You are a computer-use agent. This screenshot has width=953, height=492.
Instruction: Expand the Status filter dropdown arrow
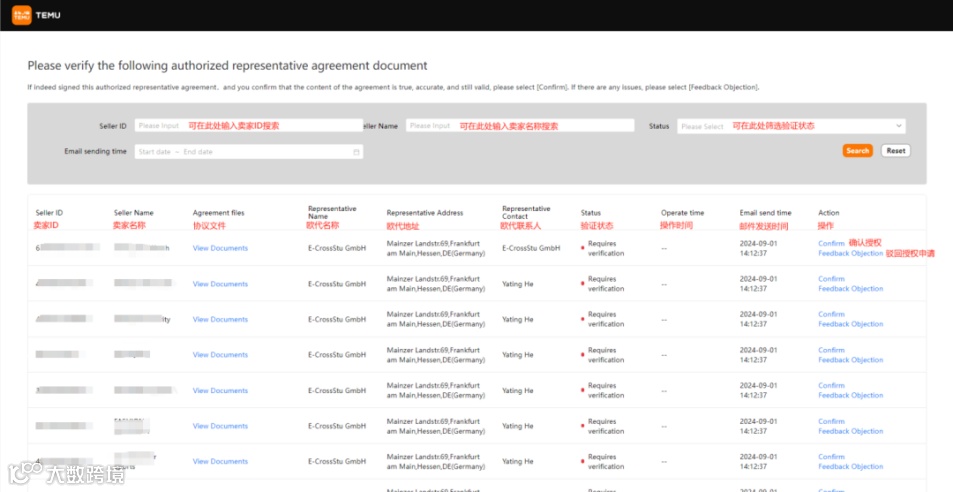898,126
